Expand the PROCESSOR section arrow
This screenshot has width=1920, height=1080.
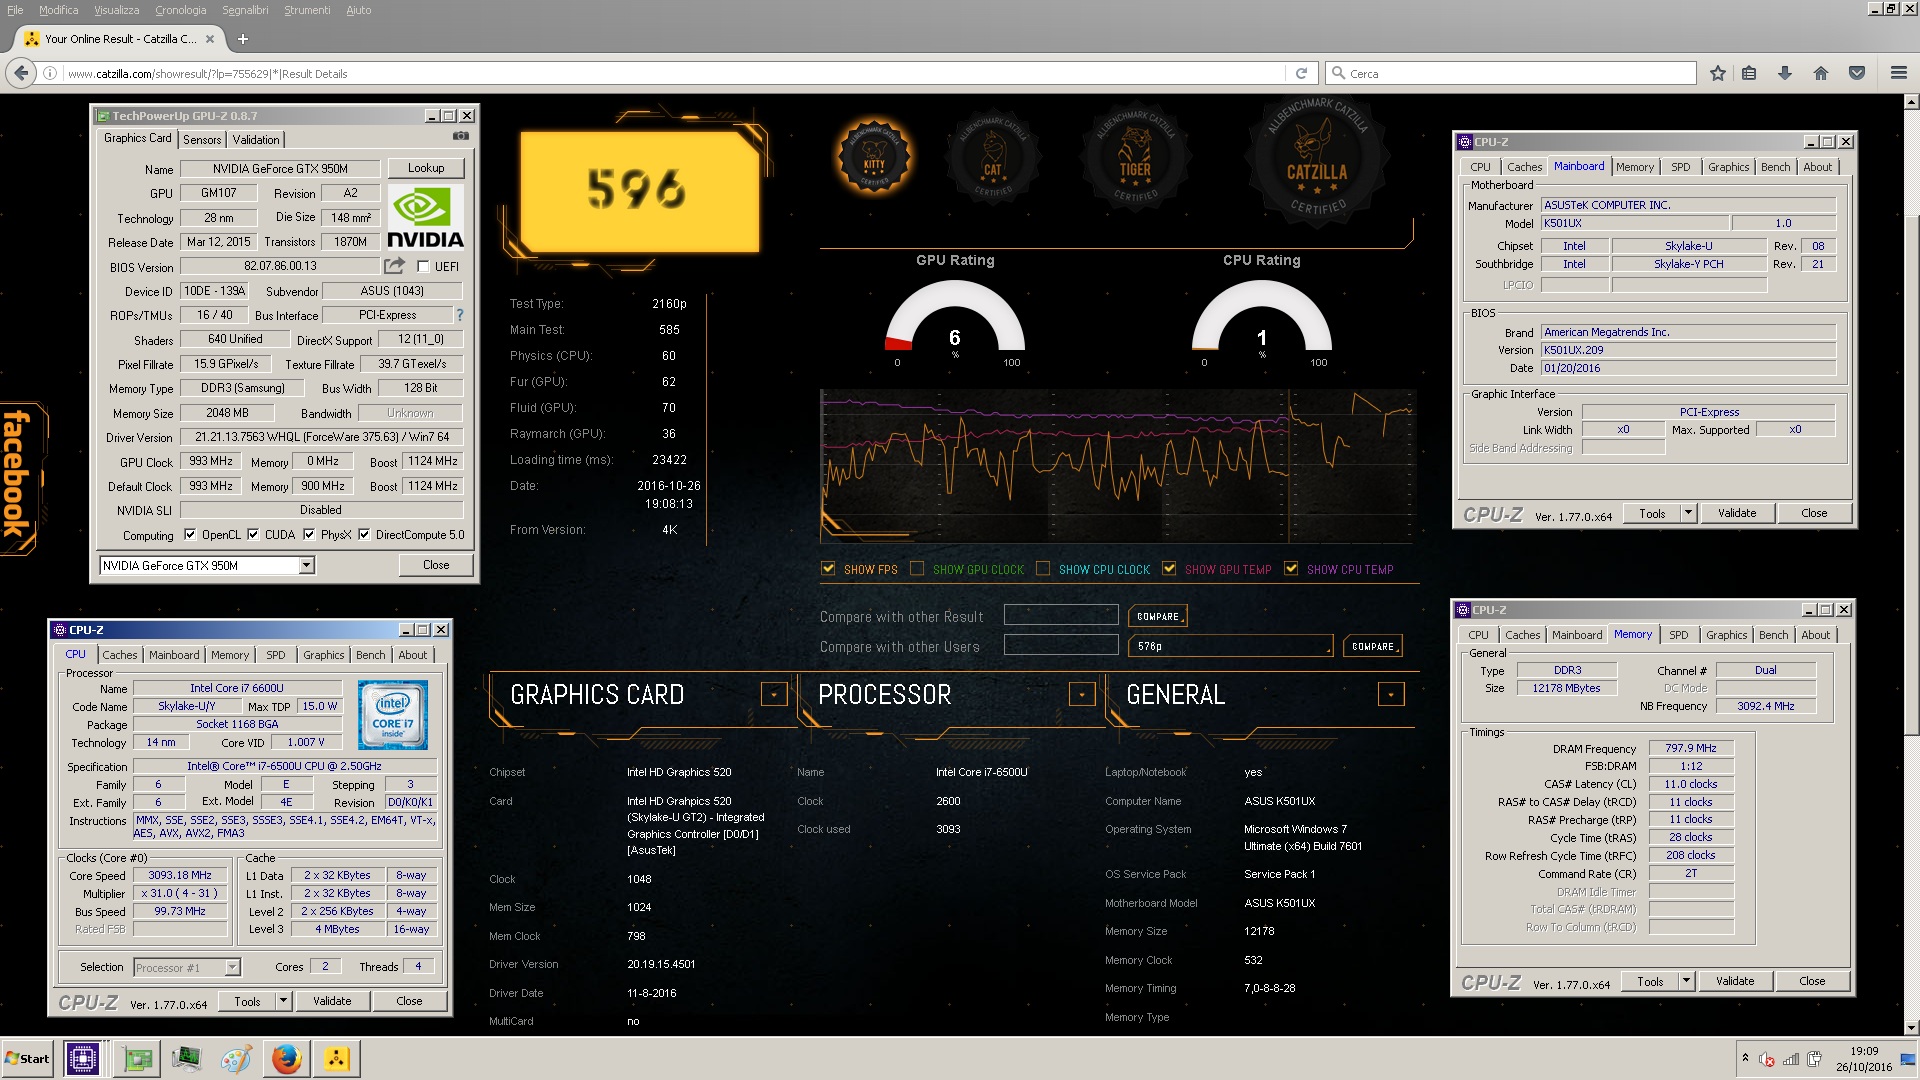[1082, 694]
